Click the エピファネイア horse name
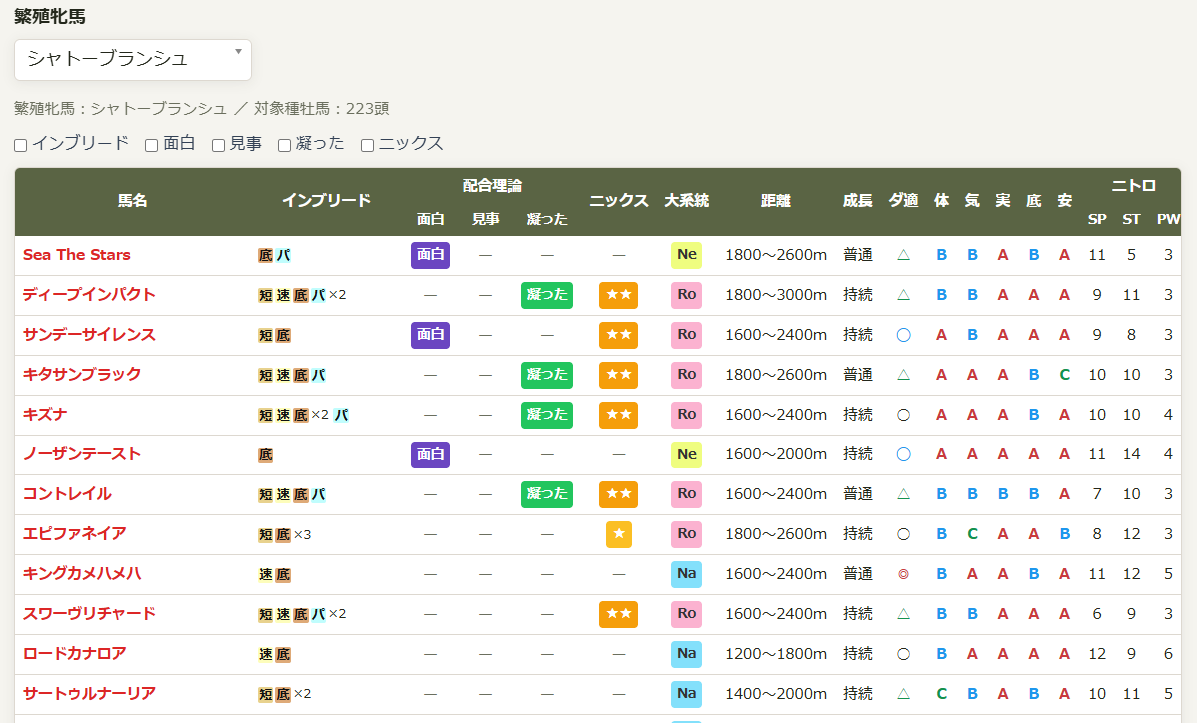1197x723 pixels. (75, 534)
